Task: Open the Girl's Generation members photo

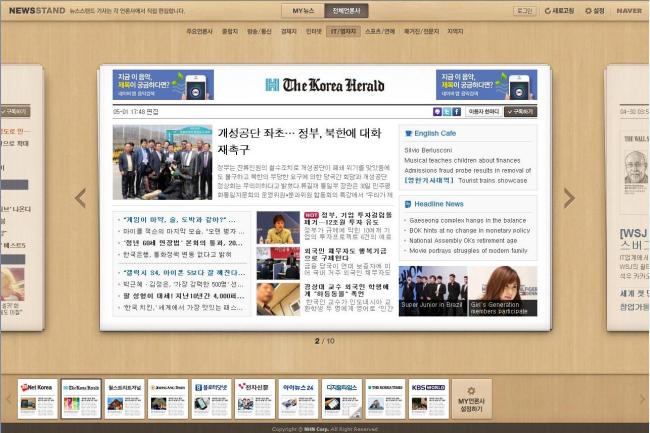Action: tap(502, 291)
